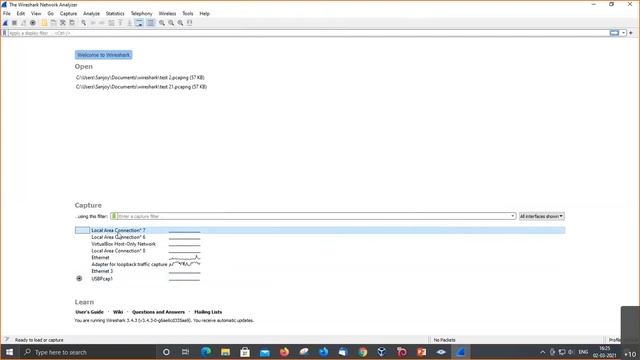Expand display filter history dropdown
Viewport: 640px width, 360px height.
pyautogui.click(x=623, y=33)
